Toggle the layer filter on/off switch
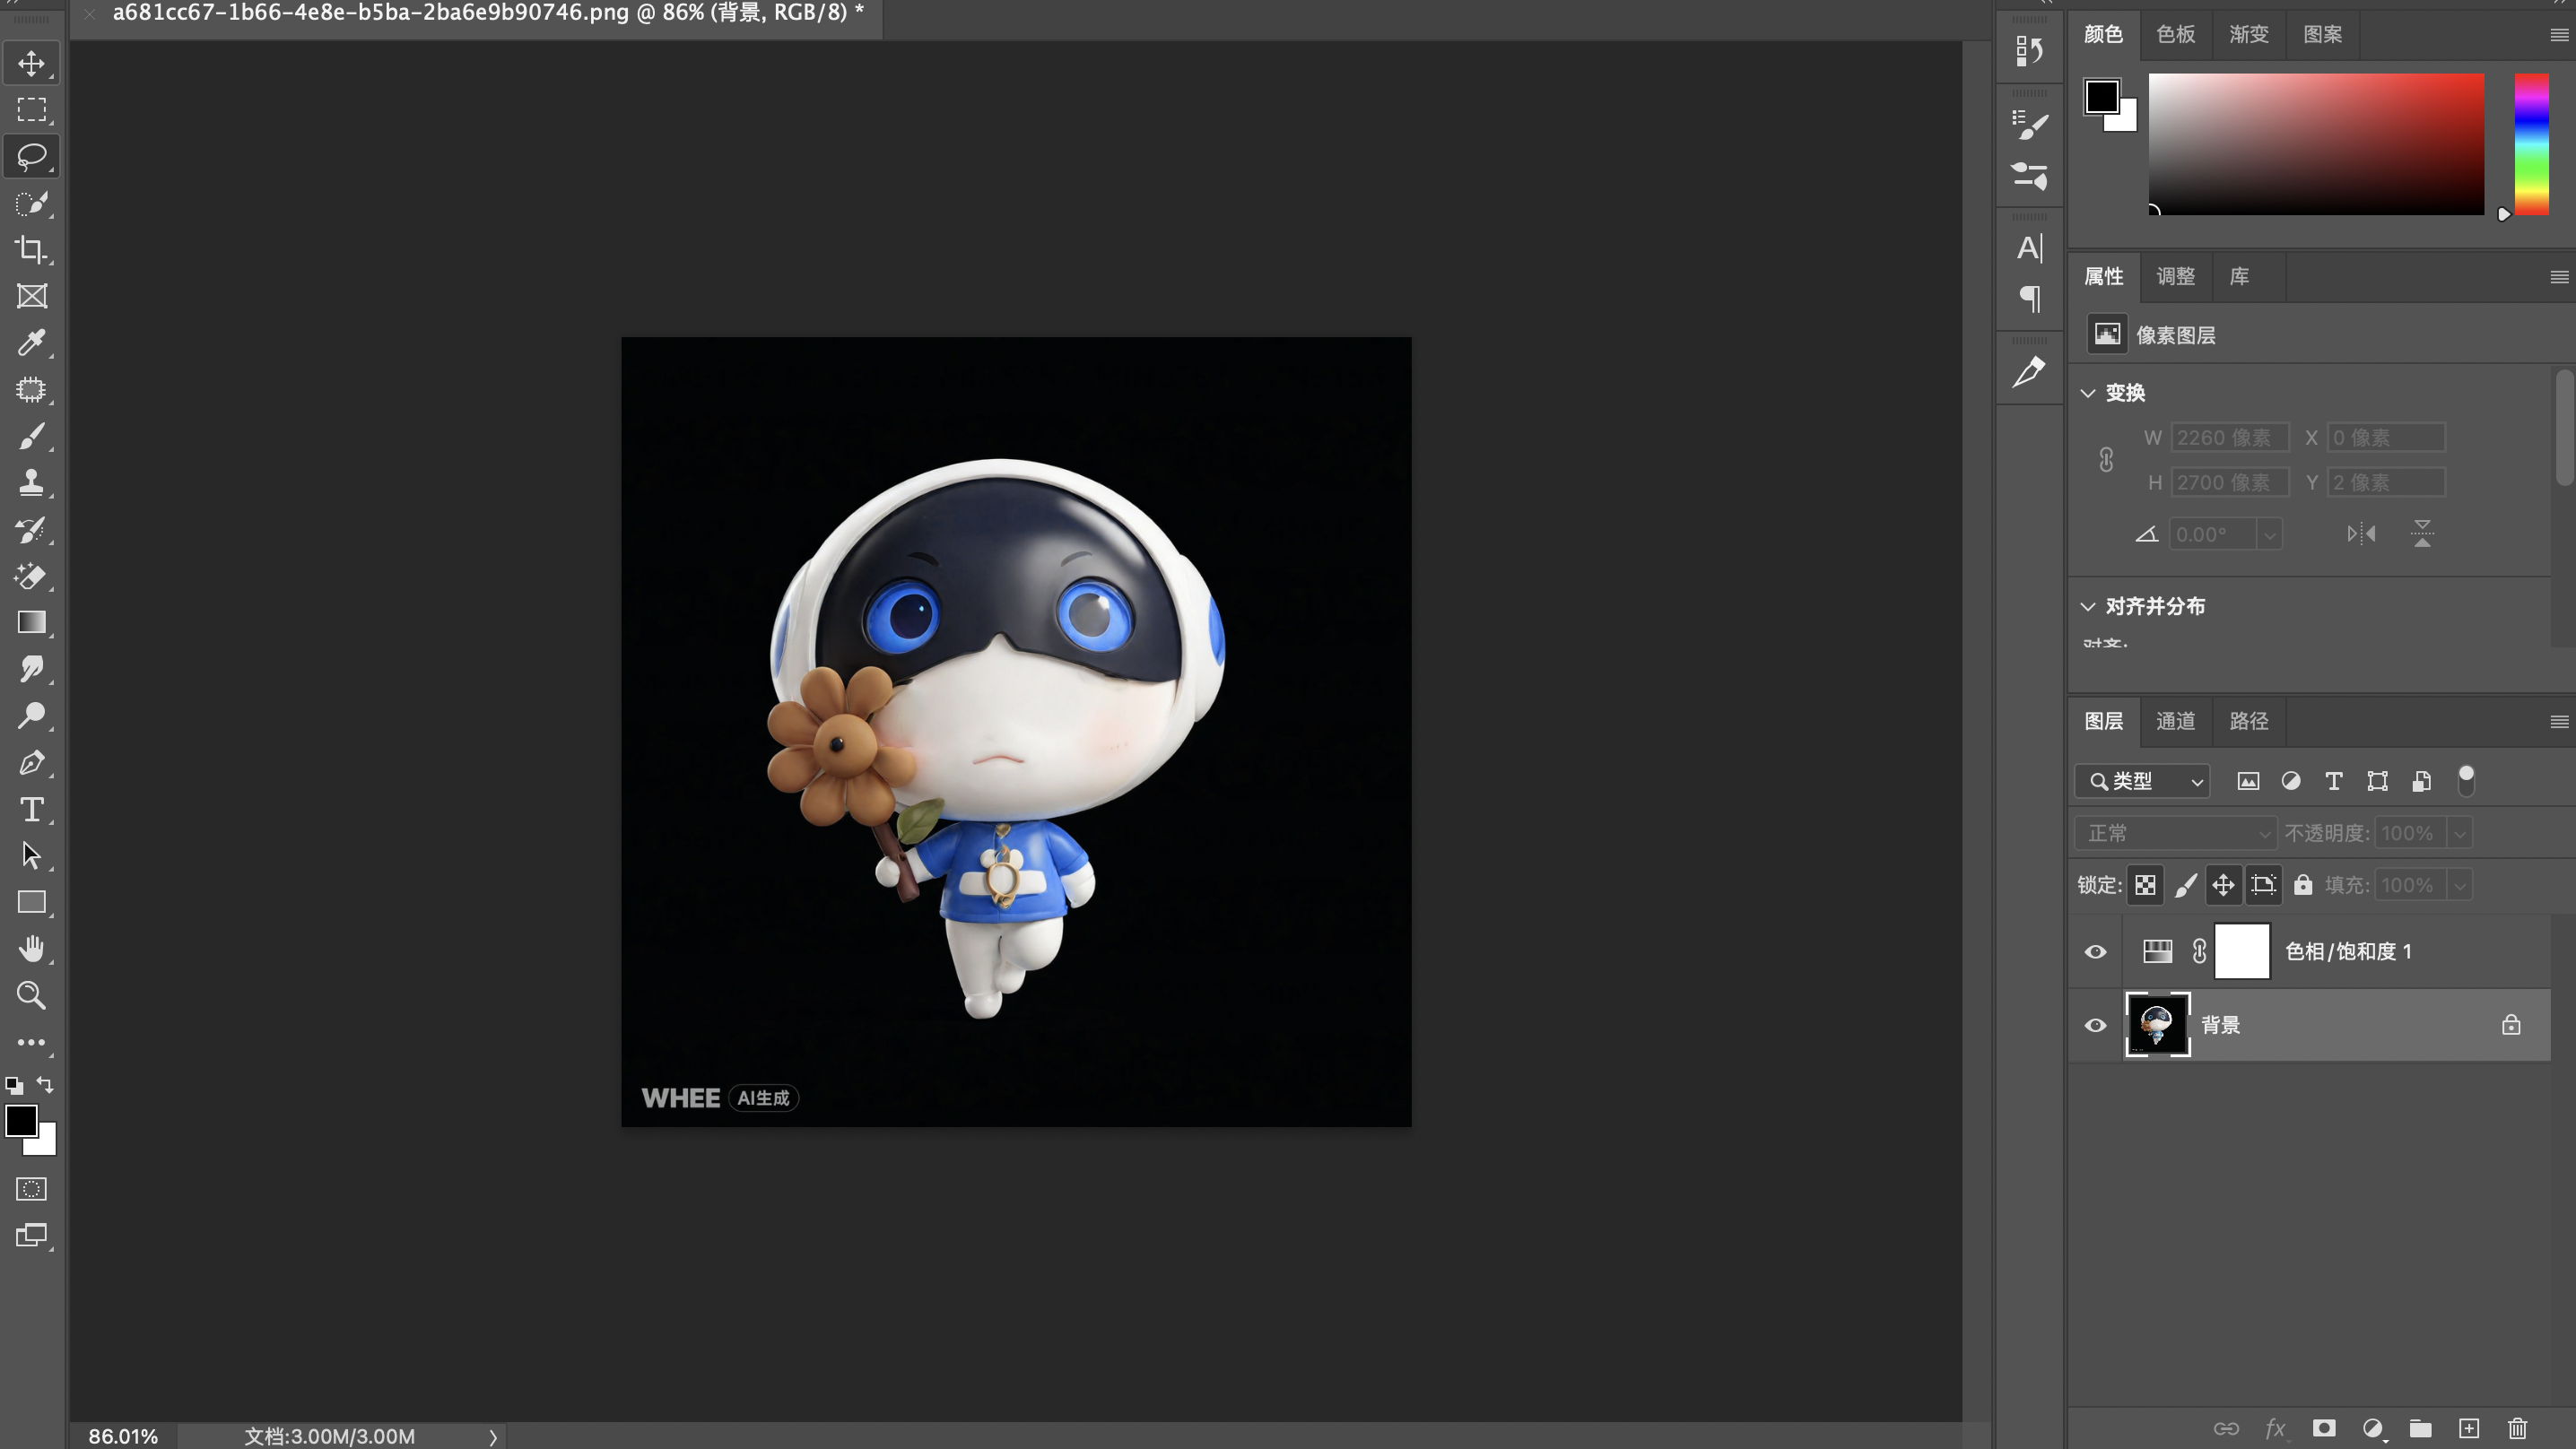Image resolution: width=2576 pixels, height=1449 pixels. (x=2466, y=780)
